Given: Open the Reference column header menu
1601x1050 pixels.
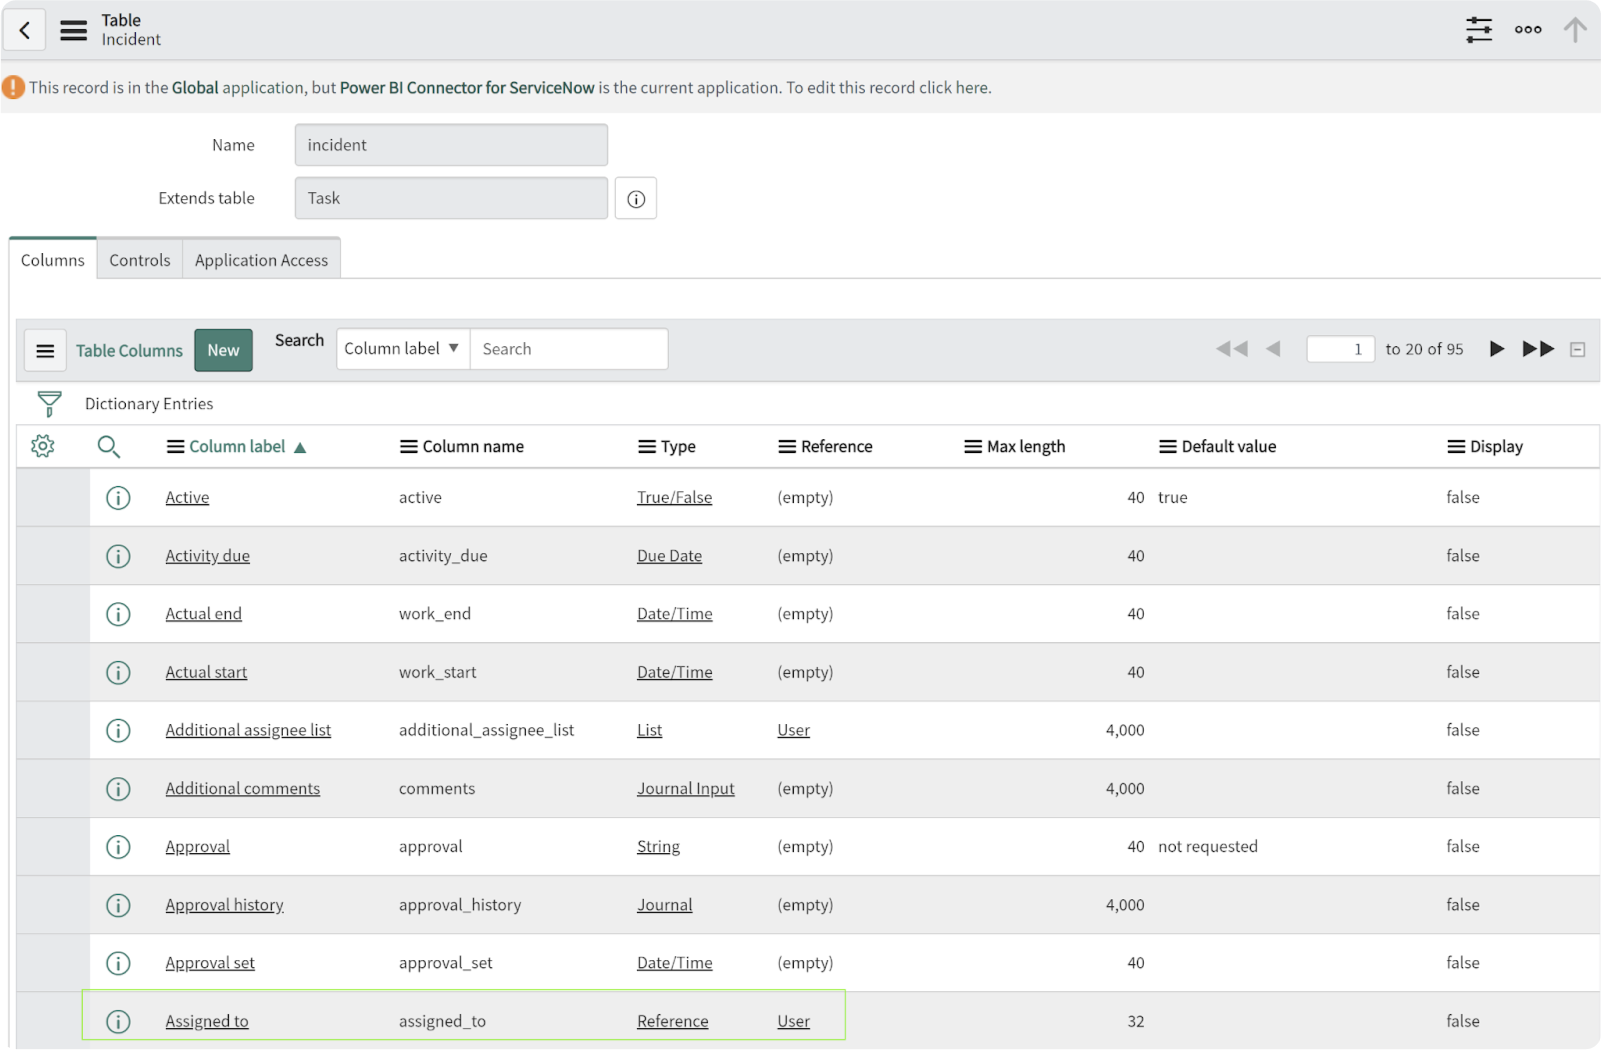Looking at the screenshot, I should [x=785, y=446].
